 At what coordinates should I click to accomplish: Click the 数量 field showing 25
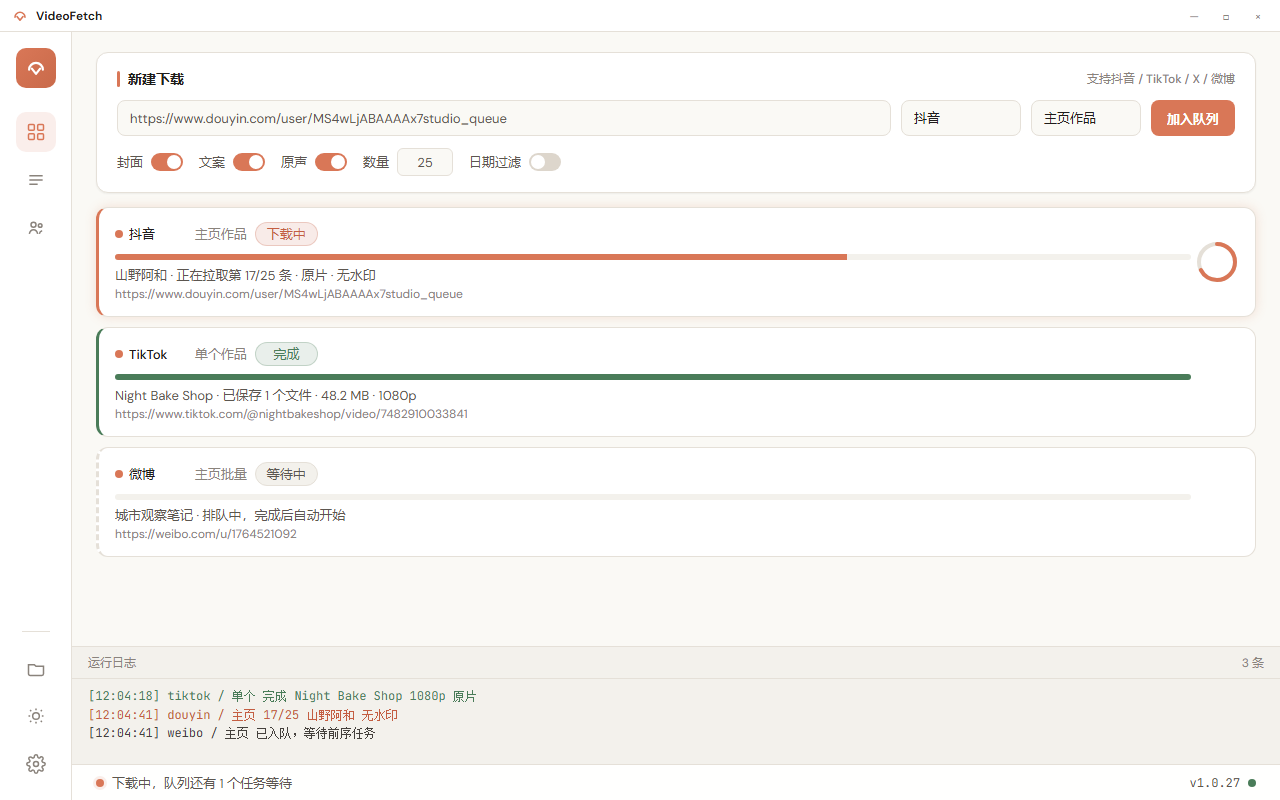click(x=425, y=162)
